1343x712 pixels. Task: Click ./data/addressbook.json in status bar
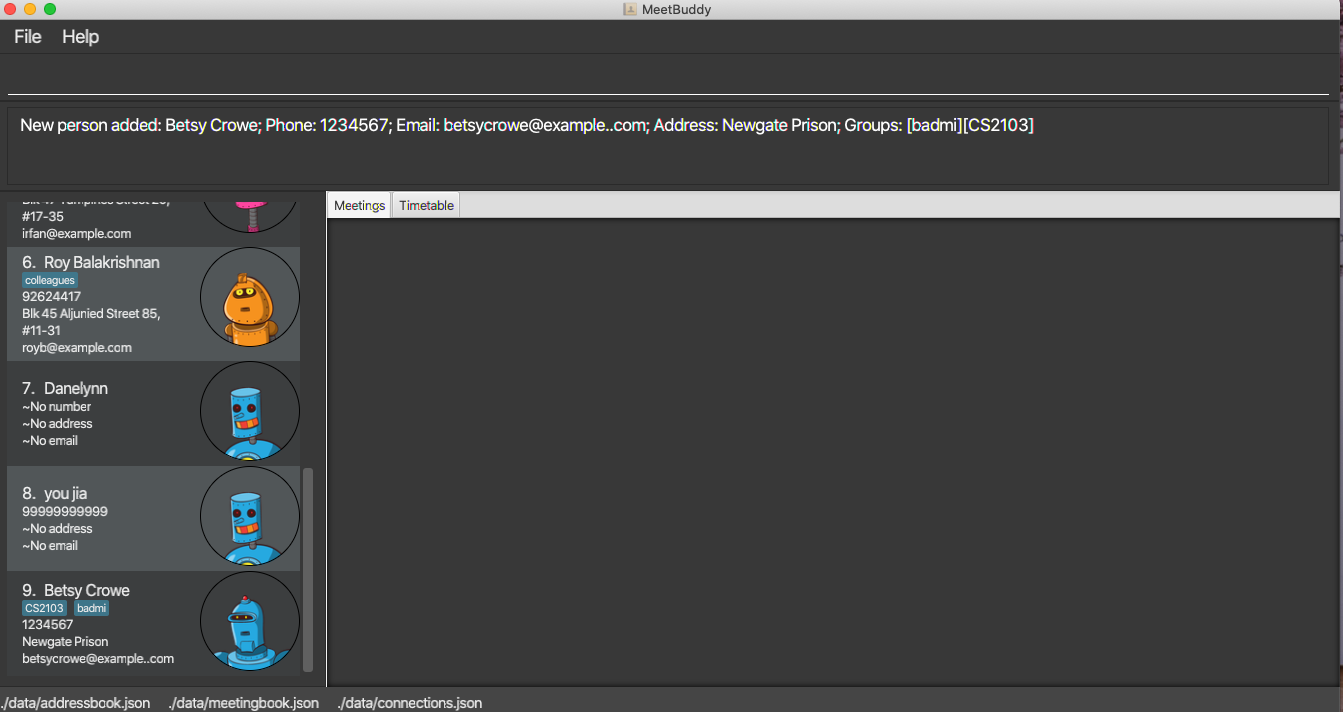tap(75, 703)
